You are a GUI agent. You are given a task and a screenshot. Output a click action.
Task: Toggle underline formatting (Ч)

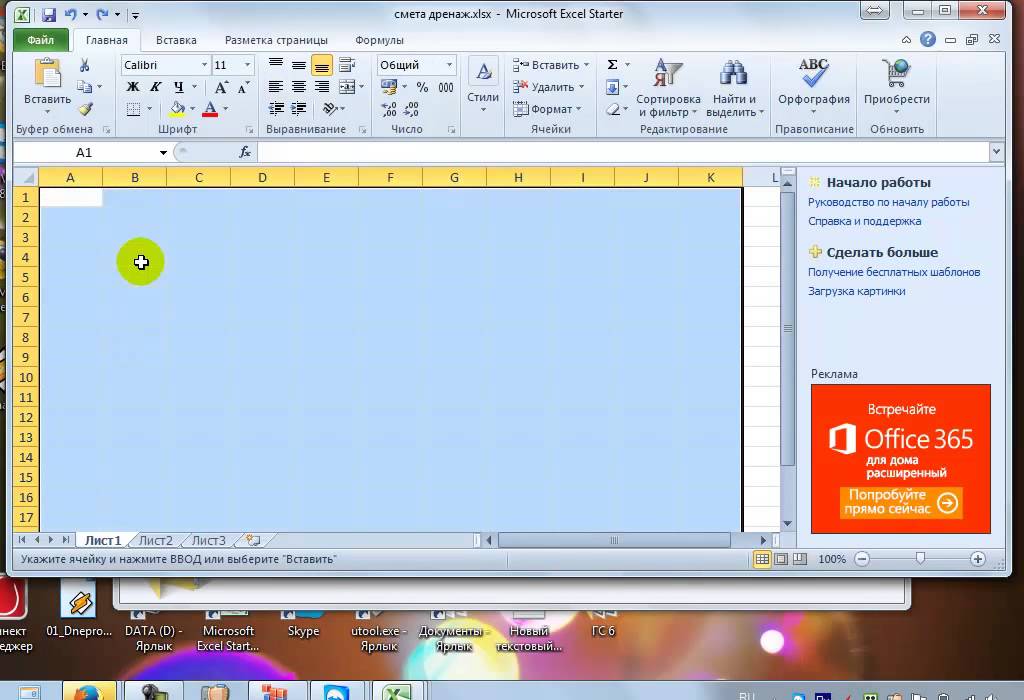pos(179,87)
